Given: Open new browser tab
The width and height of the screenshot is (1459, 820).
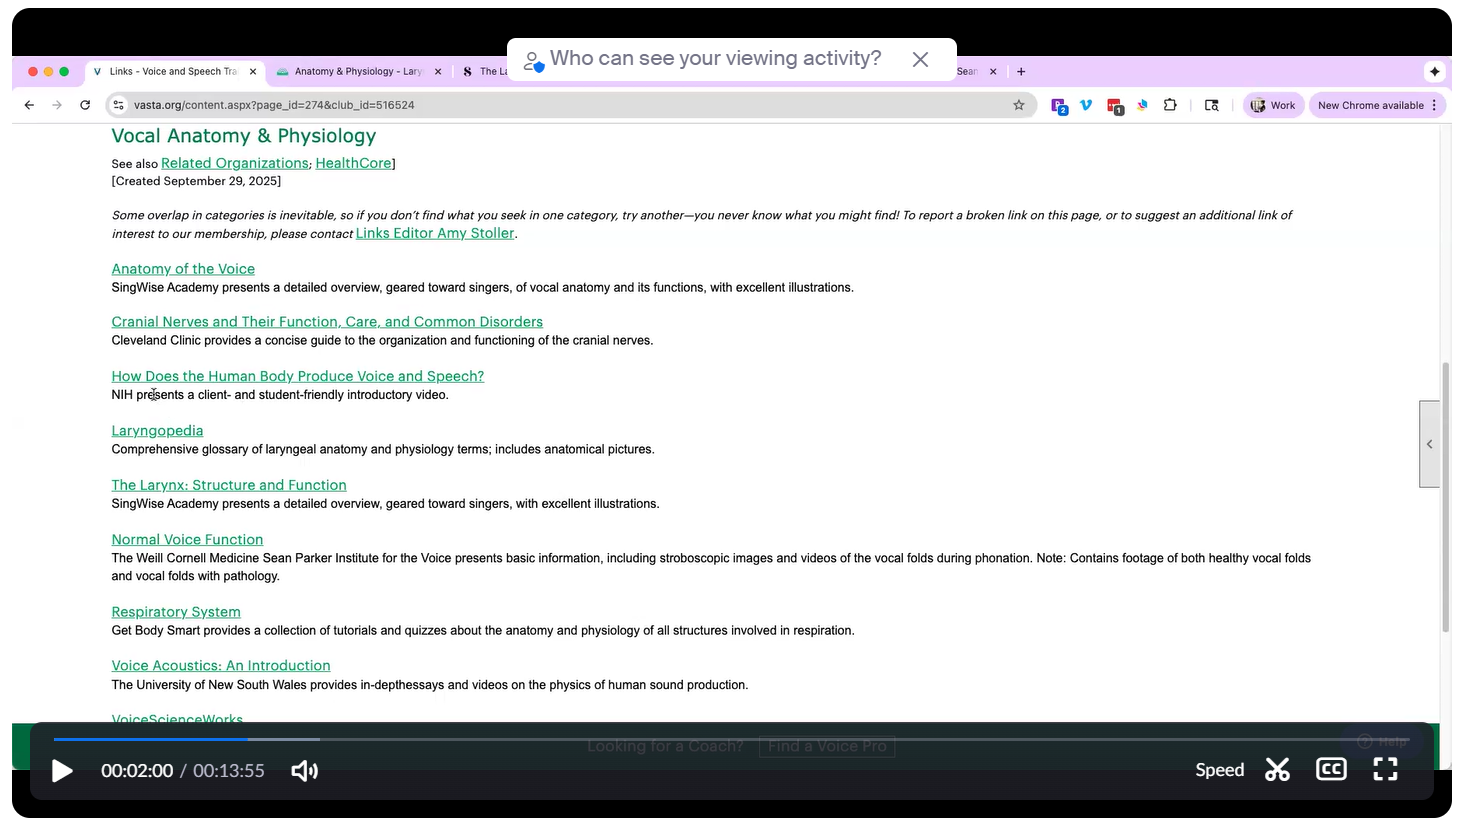Looking at the screenshot, I should [1021, 72].
